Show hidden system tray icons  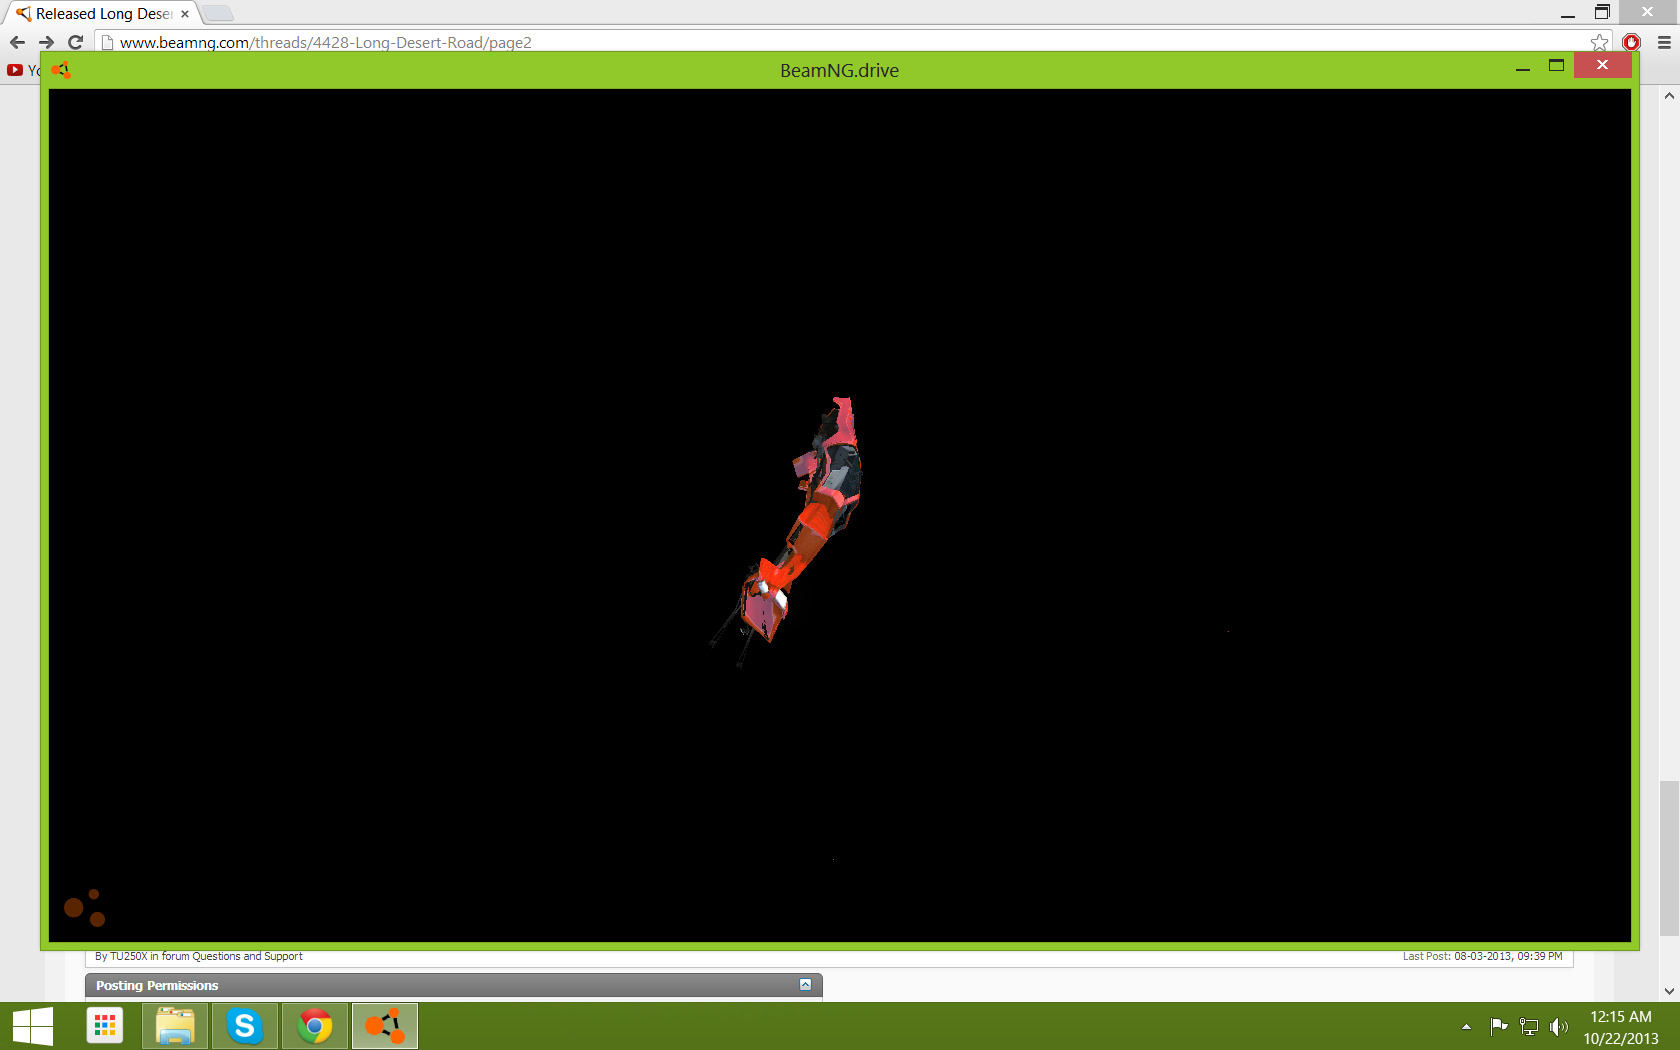pyautogui.click(x=1466, y=1027)
